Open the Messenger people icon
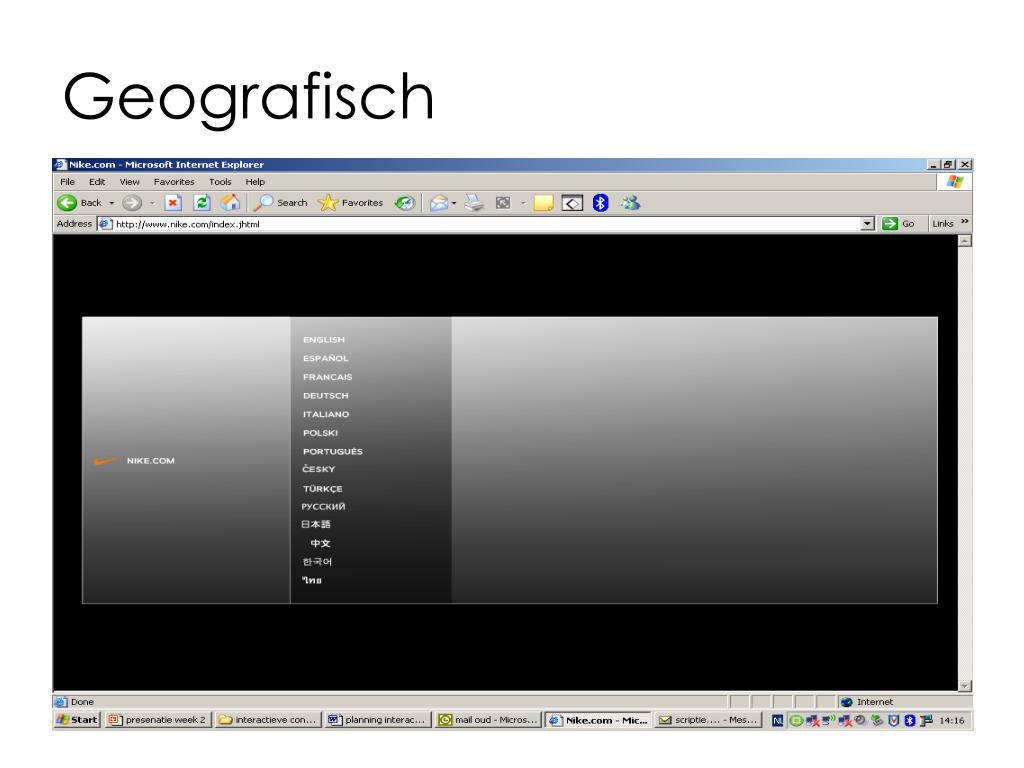The width and height of the screenshot is (1024, 768). [630, 203]
